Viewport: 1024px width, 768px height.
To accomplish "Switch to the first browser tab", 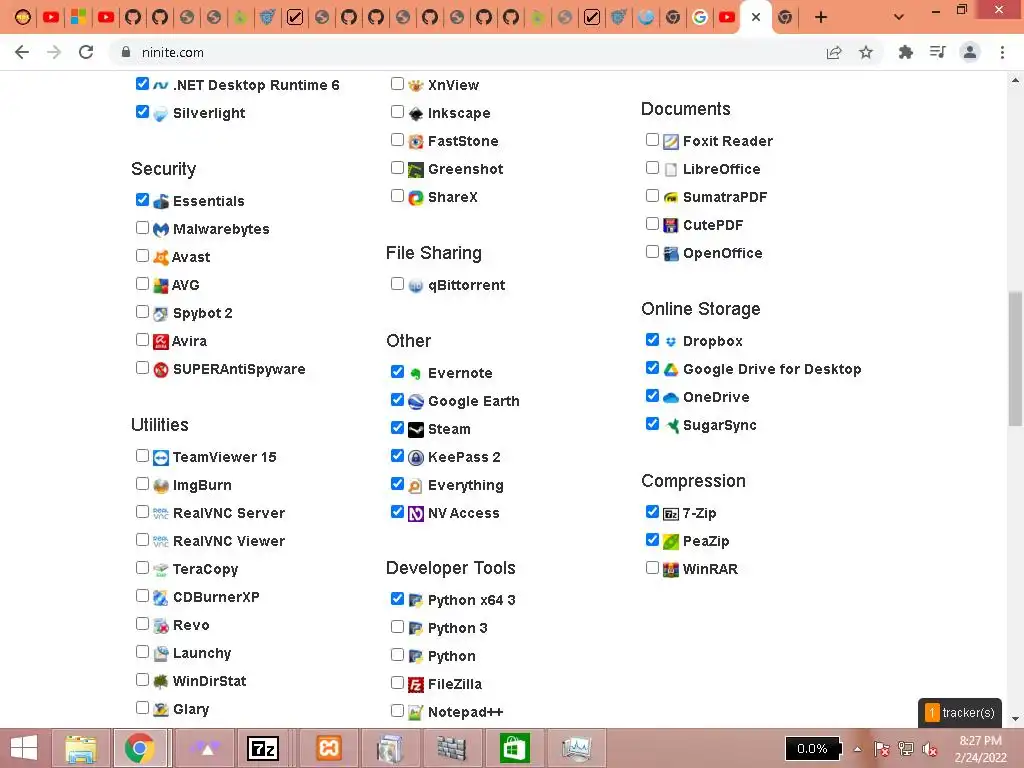I will click(23, 17).
